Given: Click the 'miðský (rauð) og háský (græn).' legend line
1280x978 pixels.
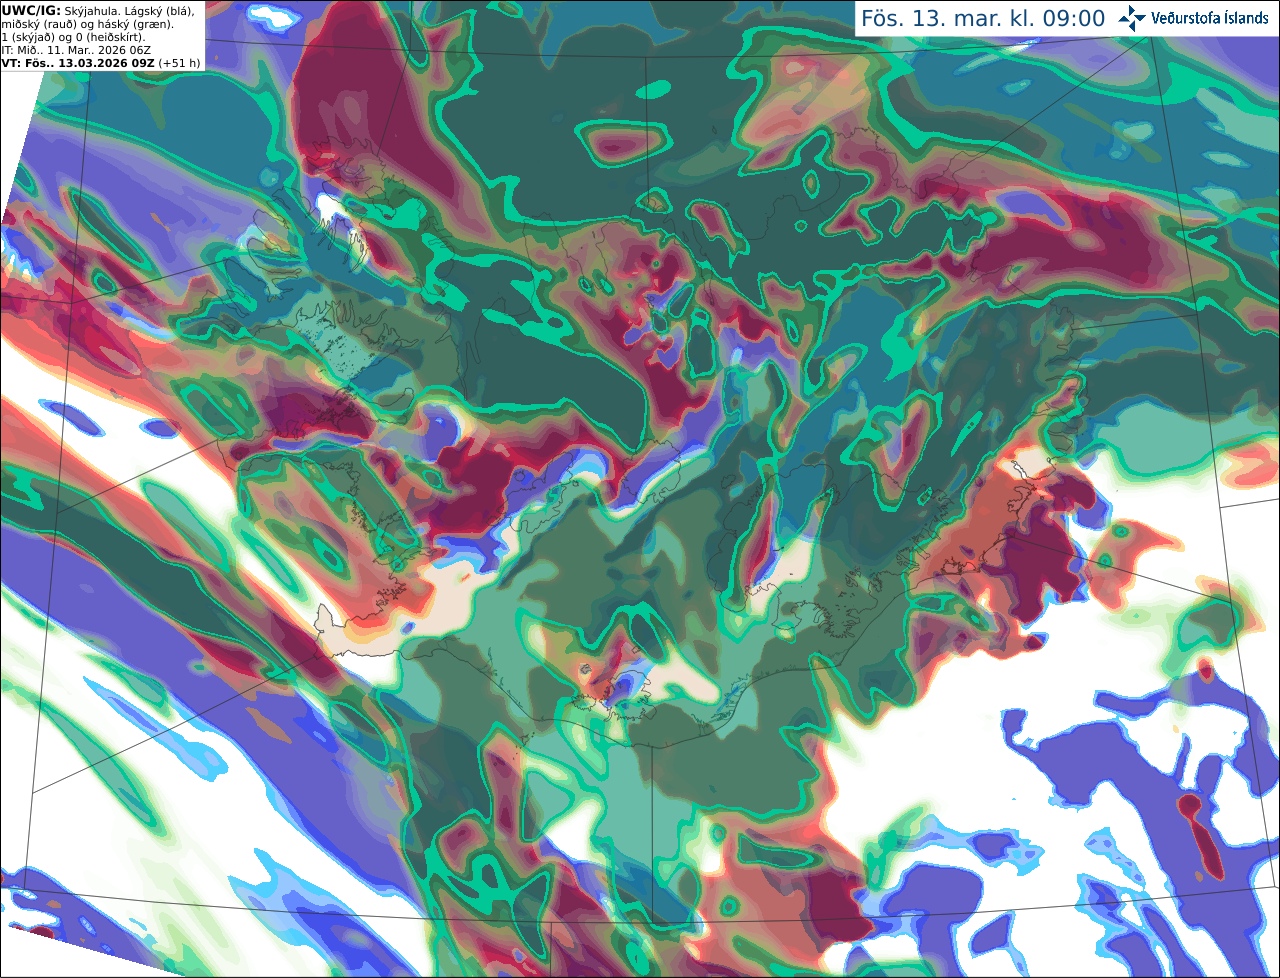Looking at the screenshot, I should 86,24.
